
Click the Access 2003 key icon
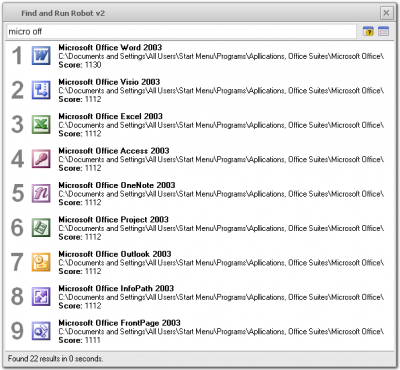pos(41,159)
